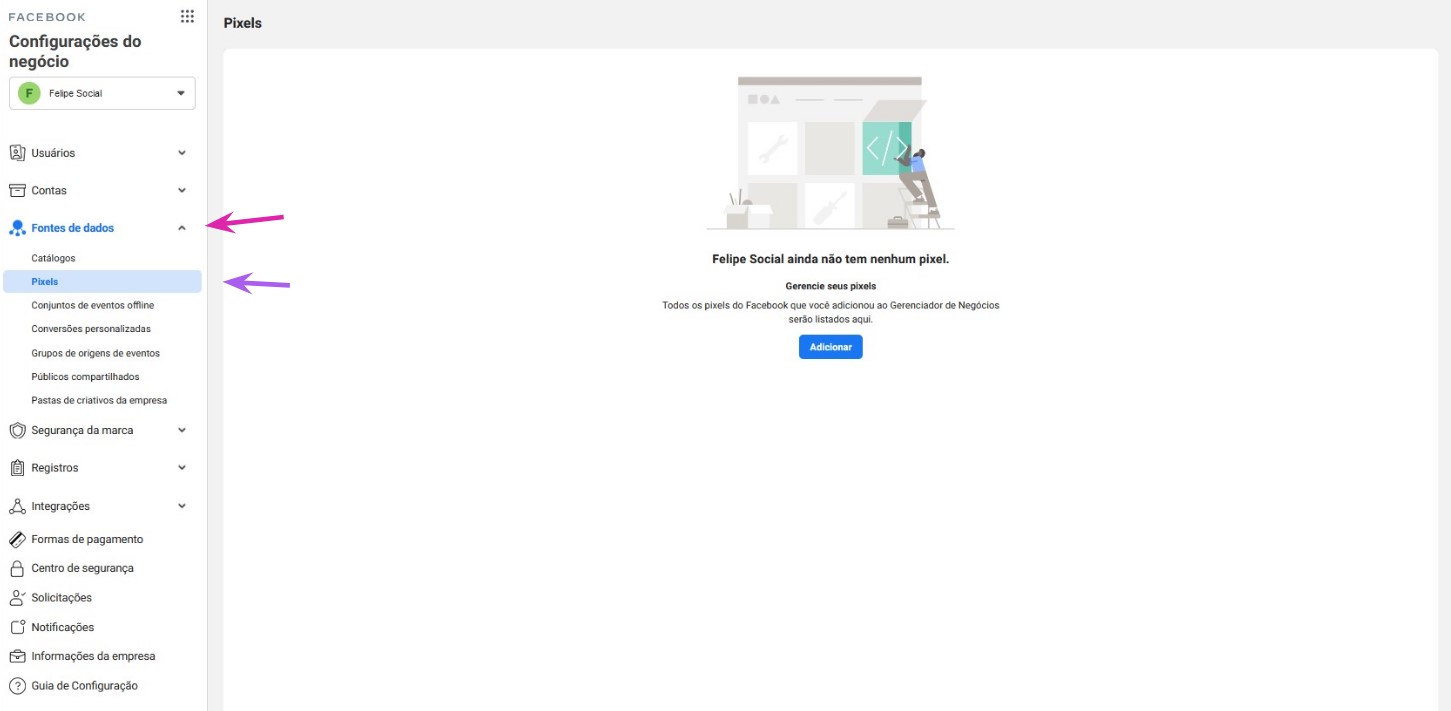Click the pixel code illustration
Screen dimensions: 1451x711
tap(830, 153)
